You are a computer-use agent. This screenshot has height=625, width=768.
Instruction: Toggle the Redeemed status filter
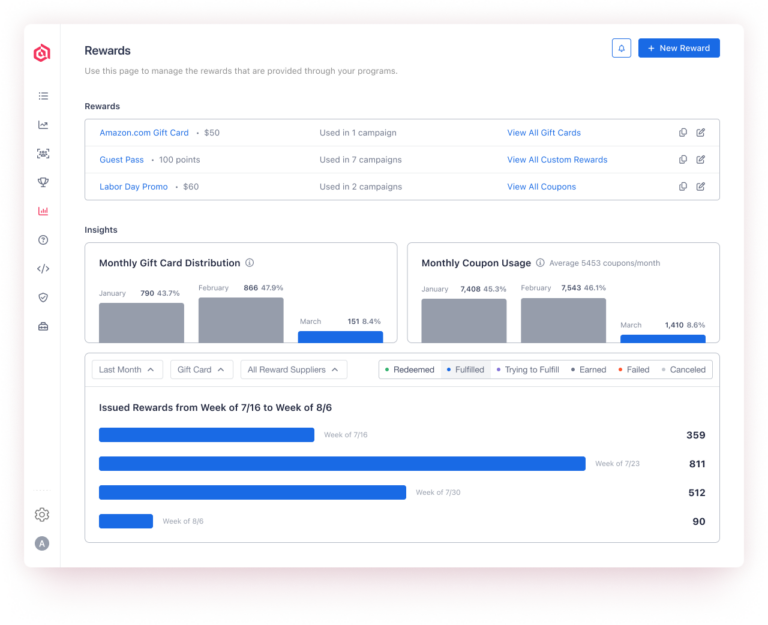(409, 370)
